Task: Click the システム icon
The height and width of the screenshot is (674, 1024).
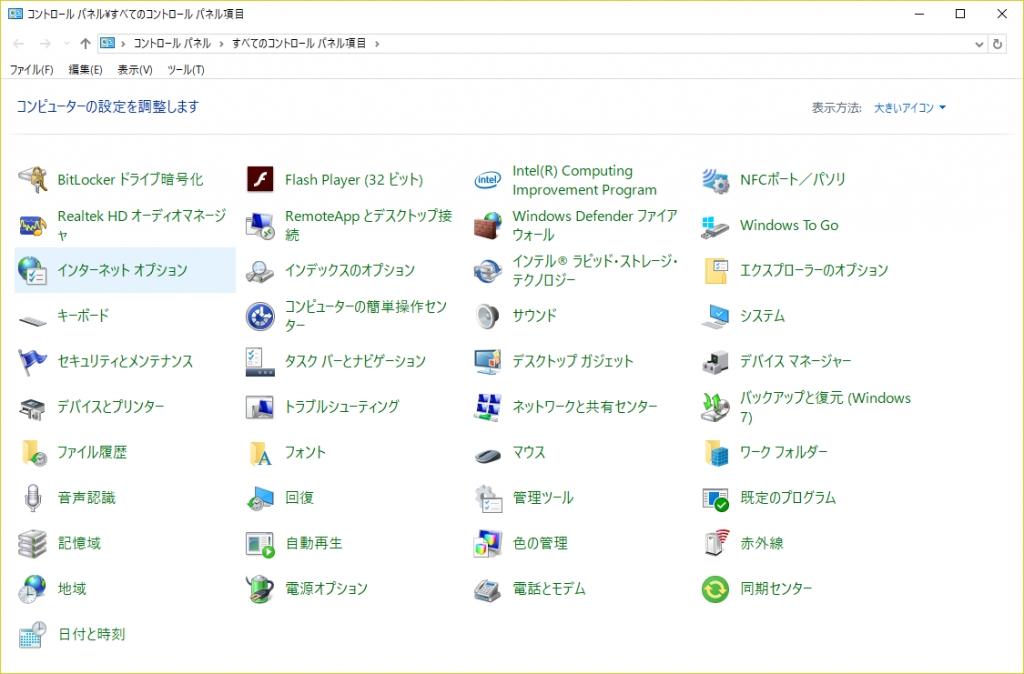Action: pos(715,316)
